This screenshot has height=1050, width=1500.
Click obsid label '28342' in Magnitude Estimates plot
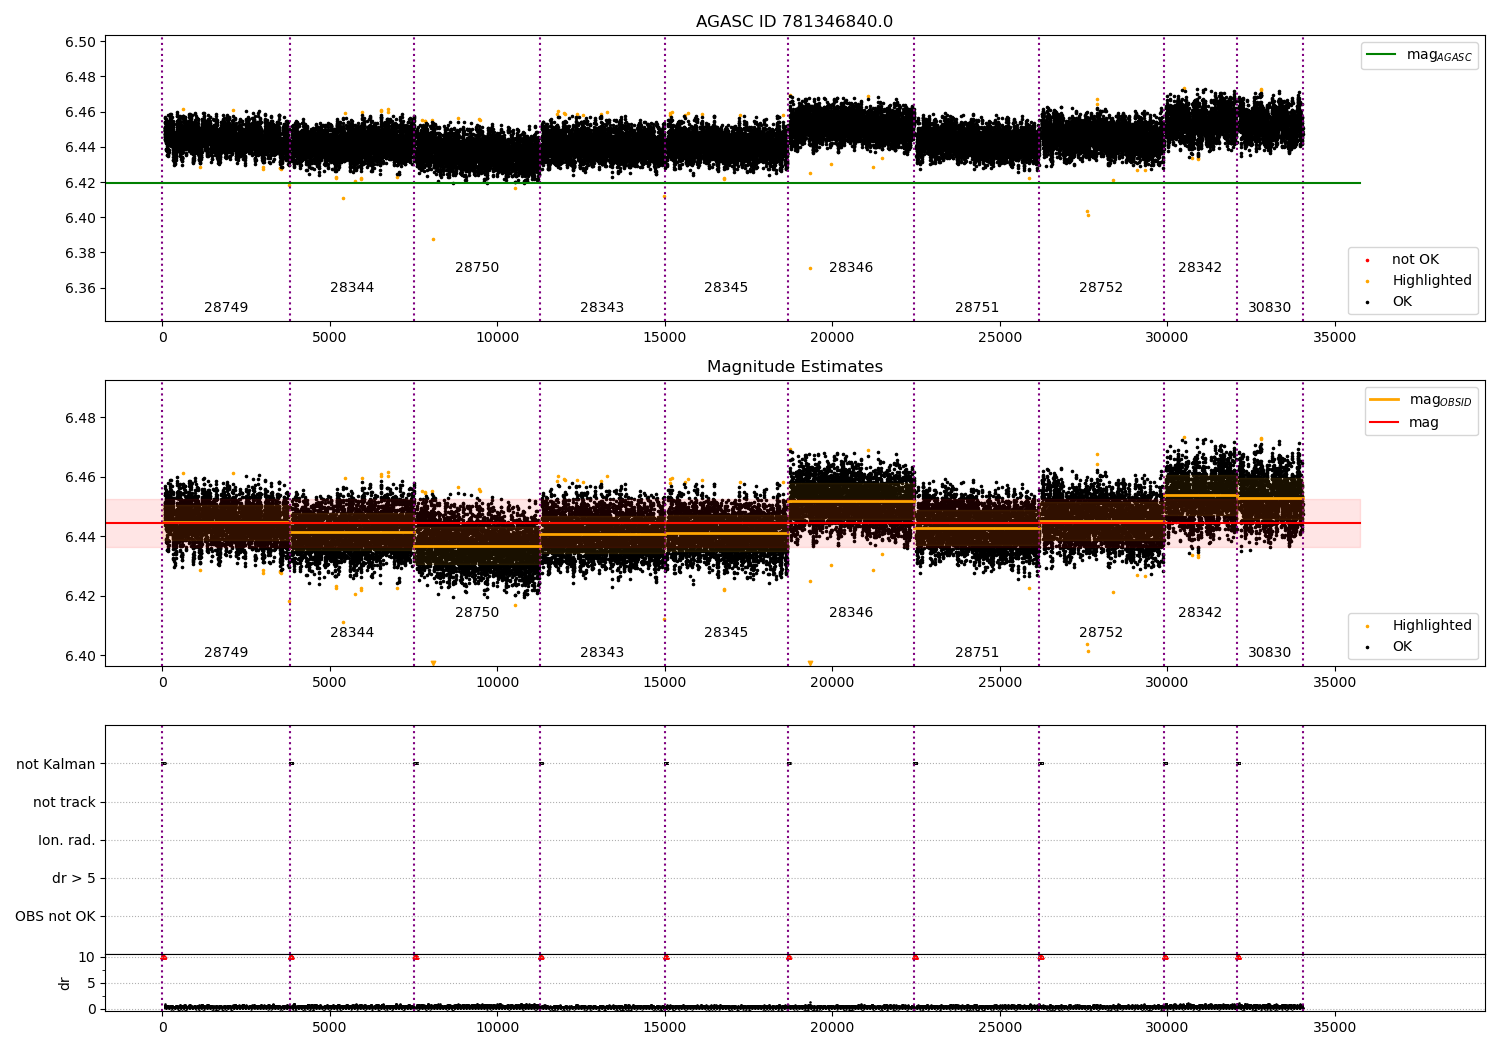click(x=1200, y=612)
